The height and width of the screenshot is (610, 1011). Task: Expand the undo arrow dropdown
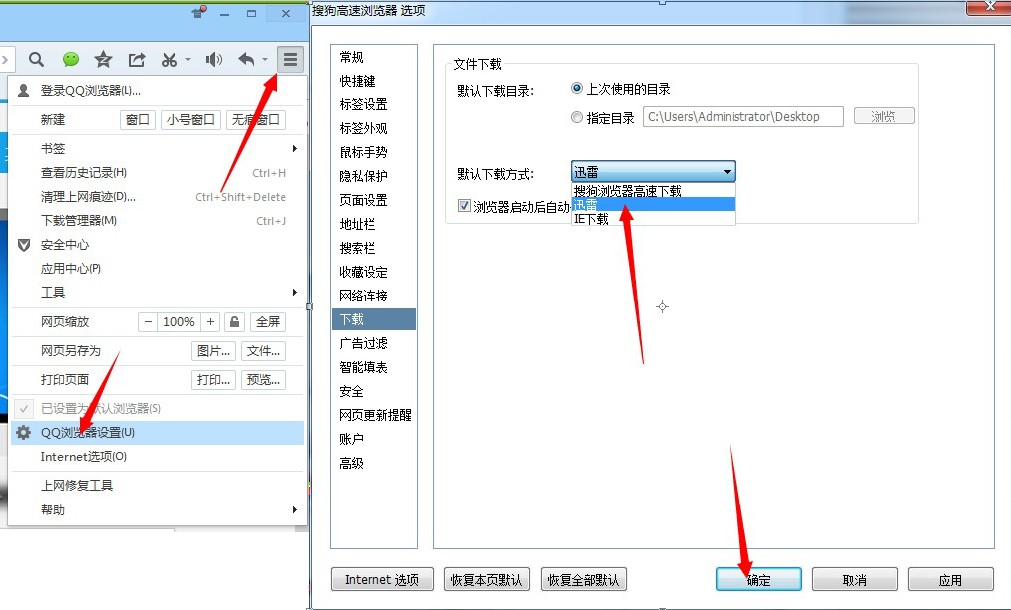[x=265, y=59]
